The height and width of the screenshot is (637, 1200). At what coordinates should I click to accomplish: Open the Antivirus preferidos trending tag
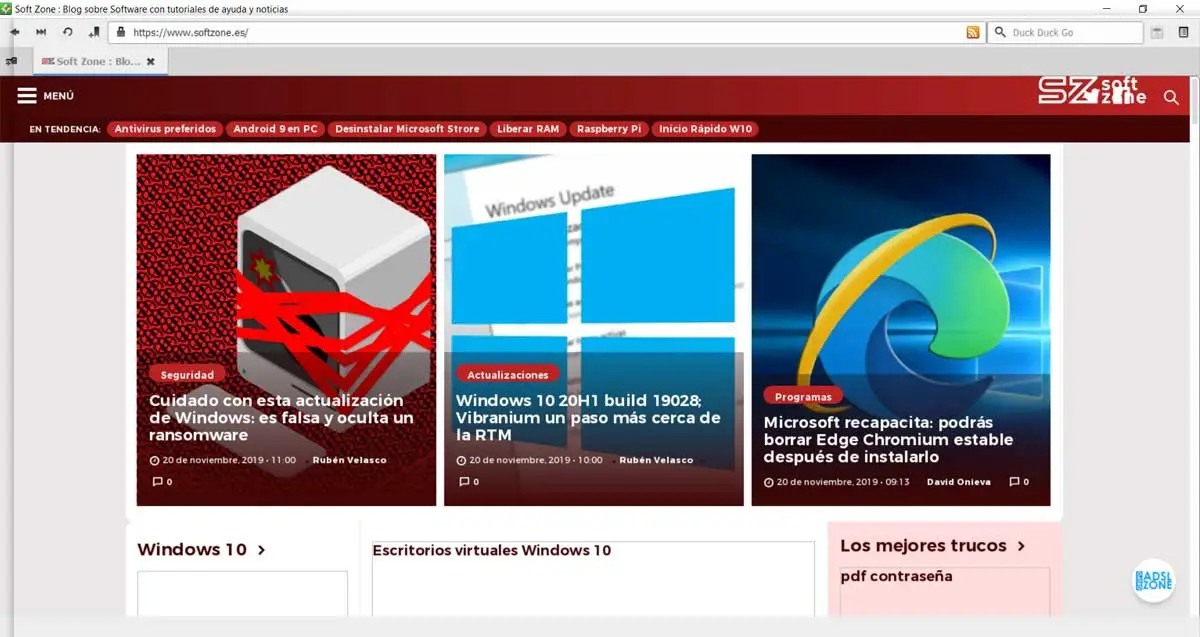(x=165, y=129)
